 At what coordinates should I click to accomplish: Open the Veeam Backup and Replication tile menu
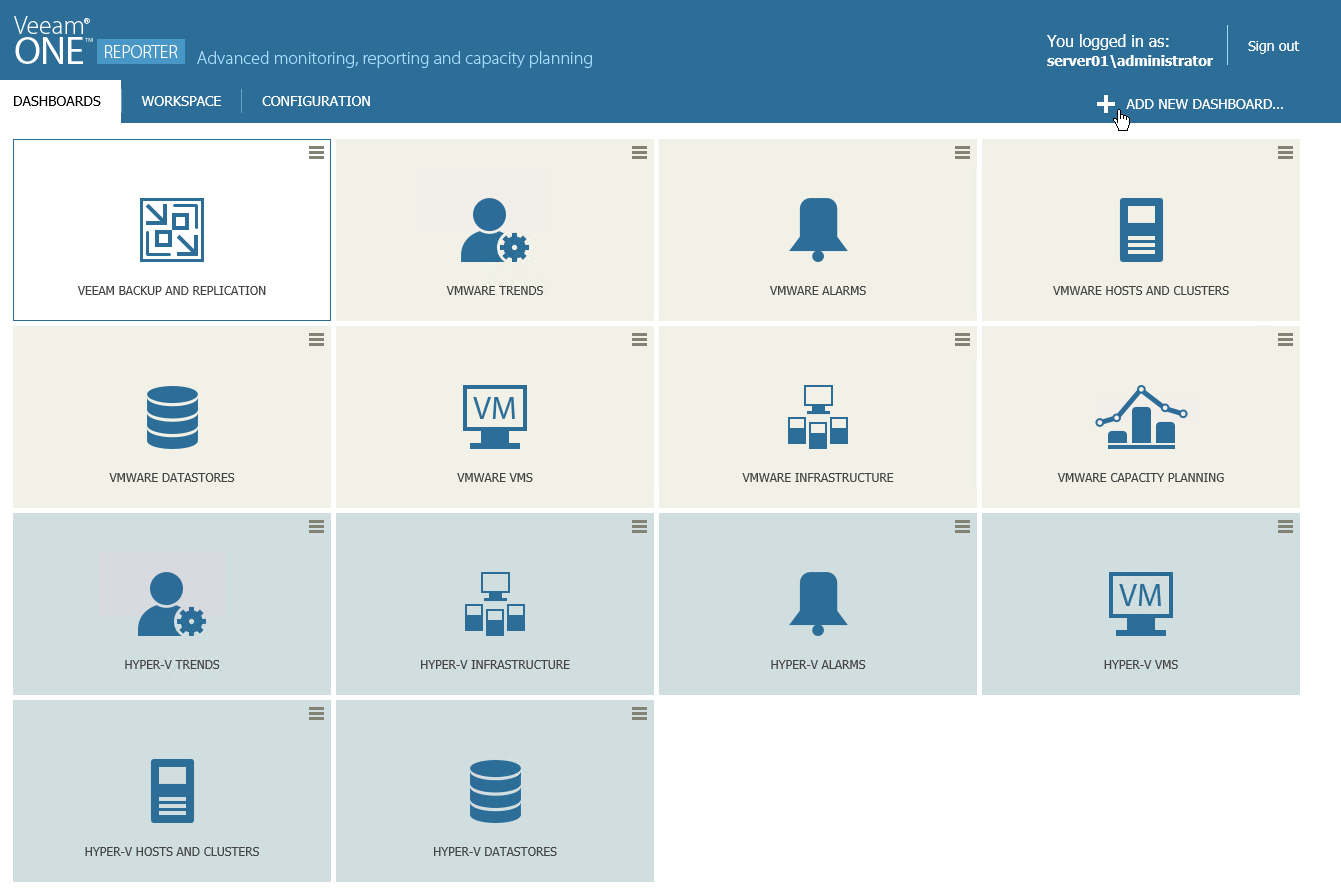point(316,152)
